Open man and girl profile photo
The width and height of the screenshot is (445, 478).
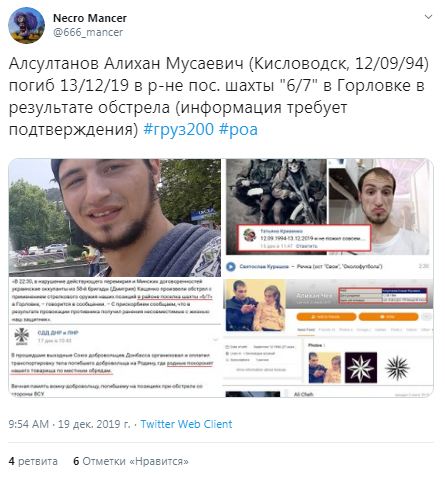coord(256,305)
